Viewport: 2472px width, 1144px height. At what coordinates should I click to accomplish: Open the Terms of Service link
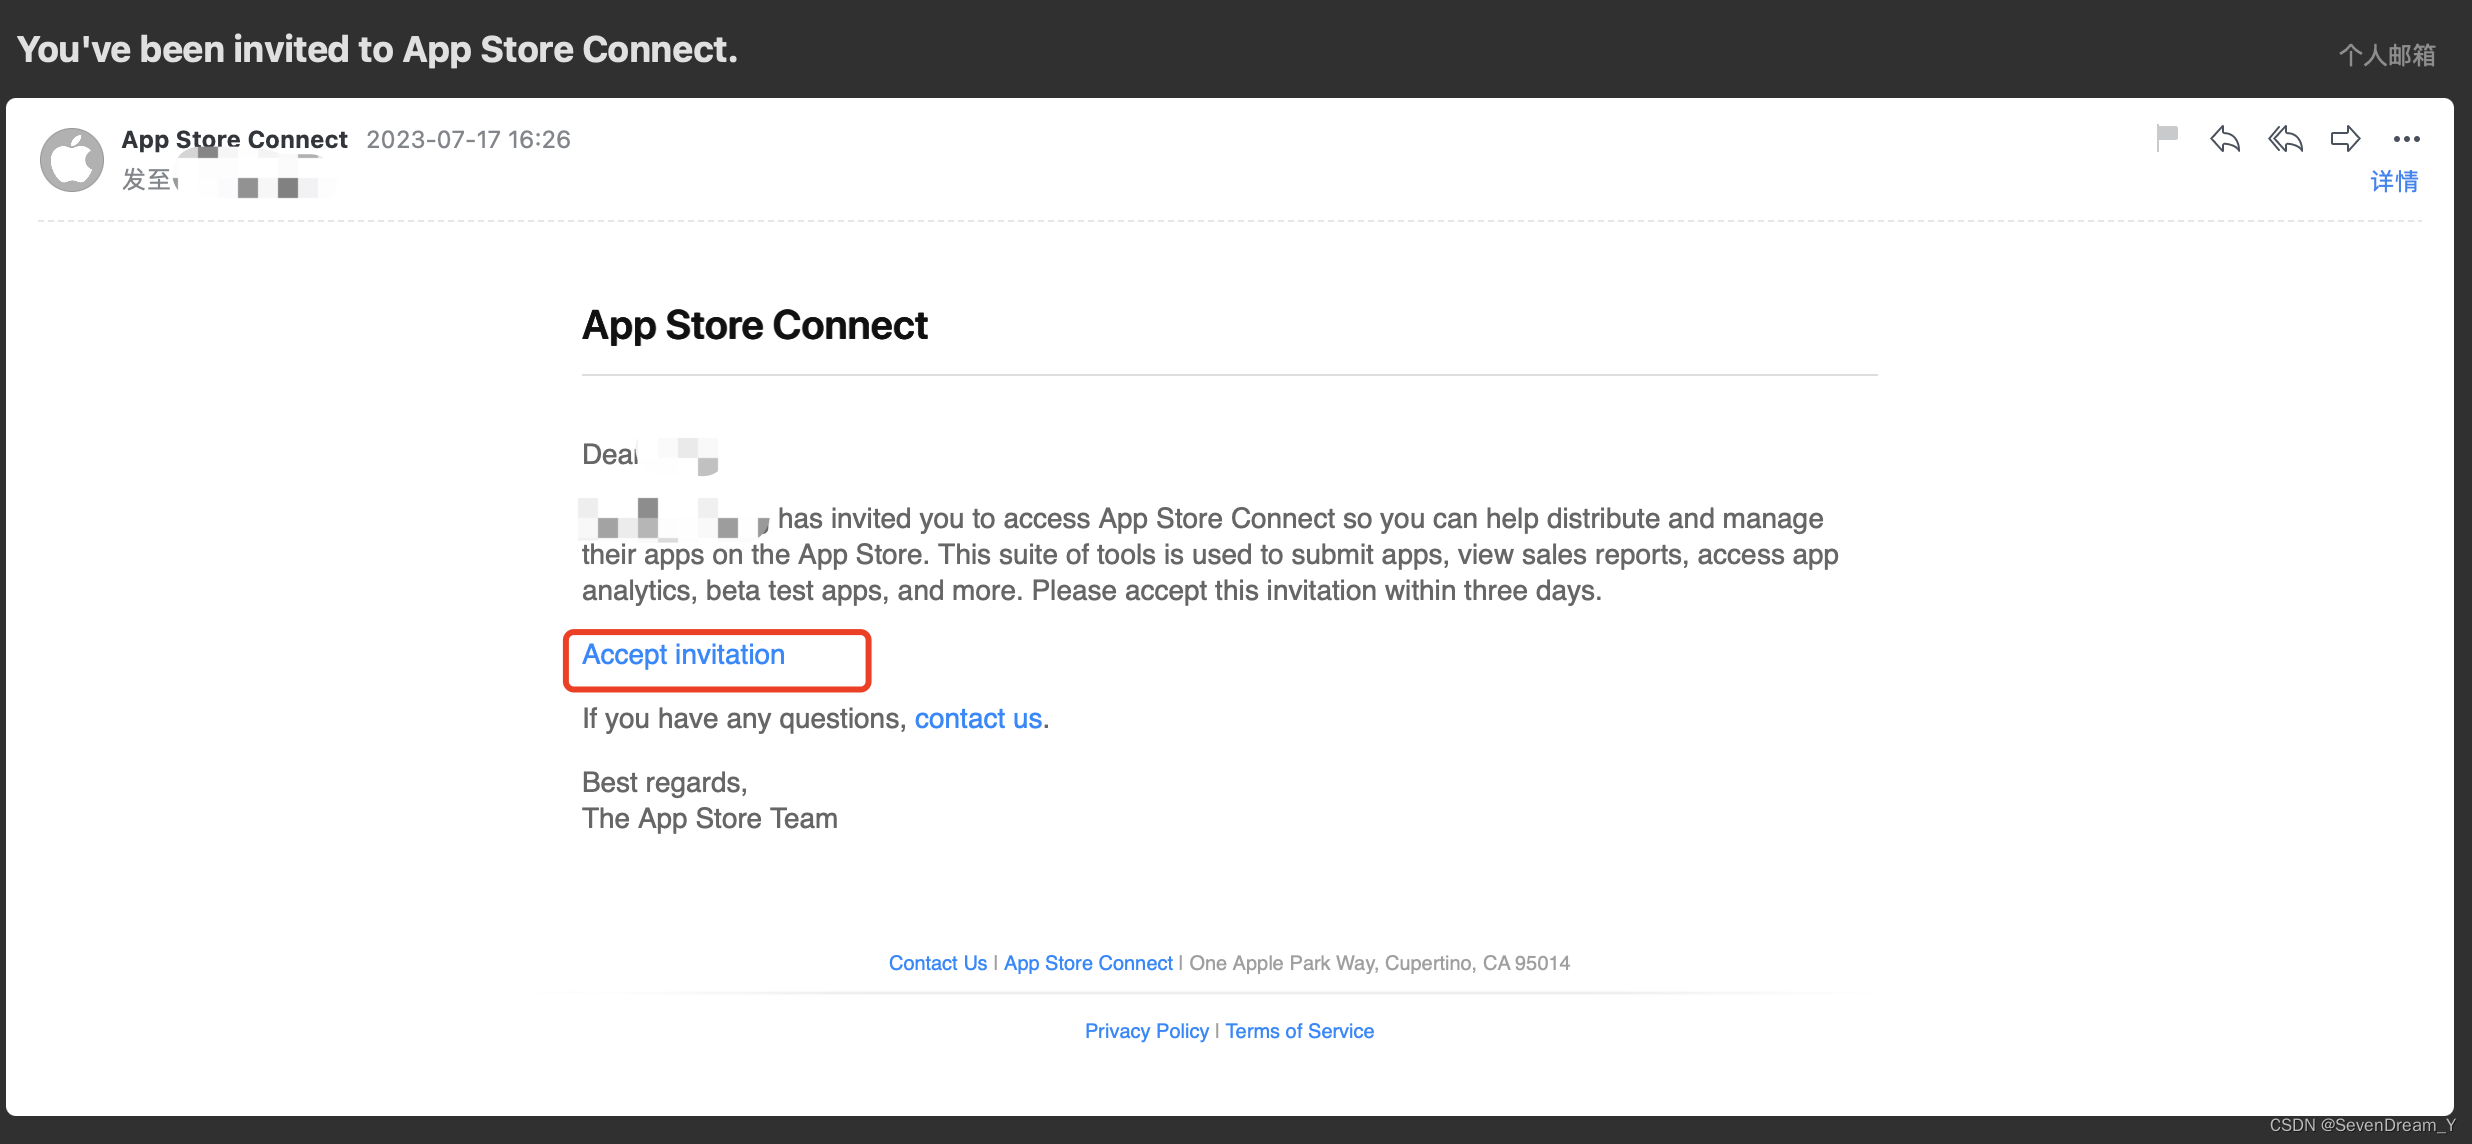pyautogui.click(x=1299, y=1031)
